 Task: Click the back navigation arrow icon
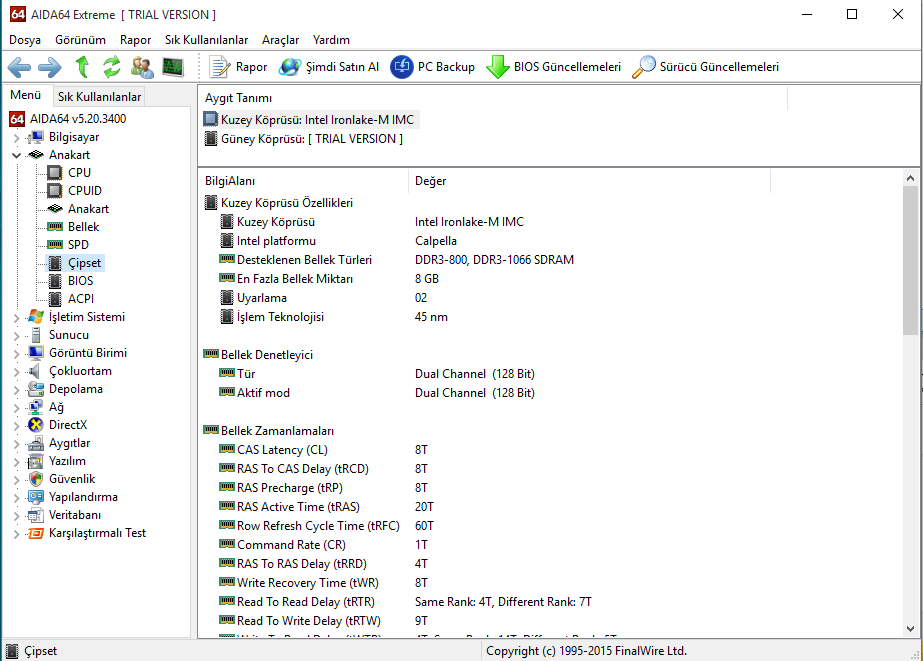[x=19, y=67]
